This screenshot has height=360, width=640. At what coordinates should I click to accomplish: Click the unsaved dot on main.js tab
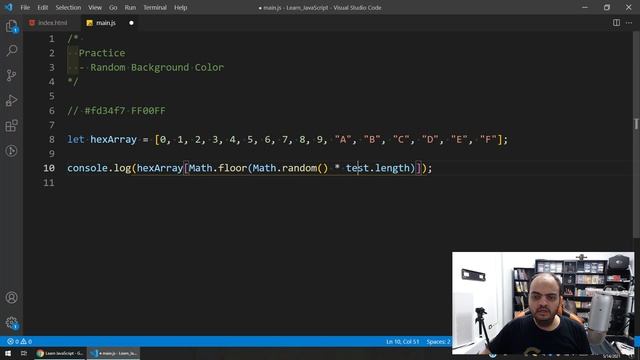click(131, 23)
